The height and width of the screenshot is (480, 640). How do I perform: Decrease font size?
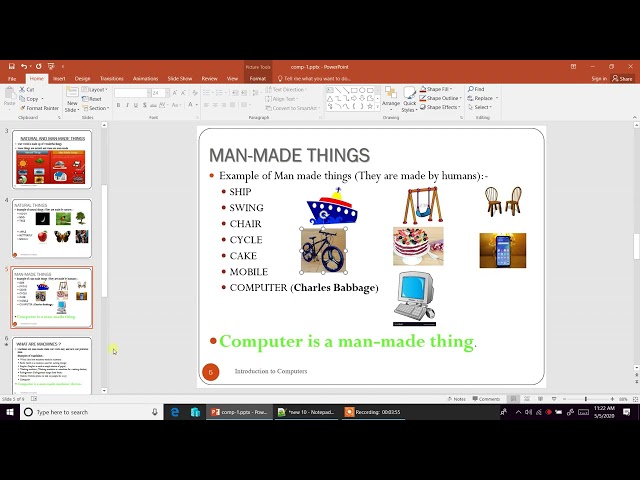pos(183,93)
